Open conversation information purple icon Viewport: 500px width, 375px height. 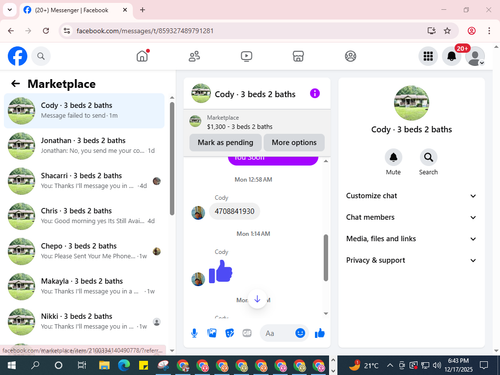coord(315,93)
